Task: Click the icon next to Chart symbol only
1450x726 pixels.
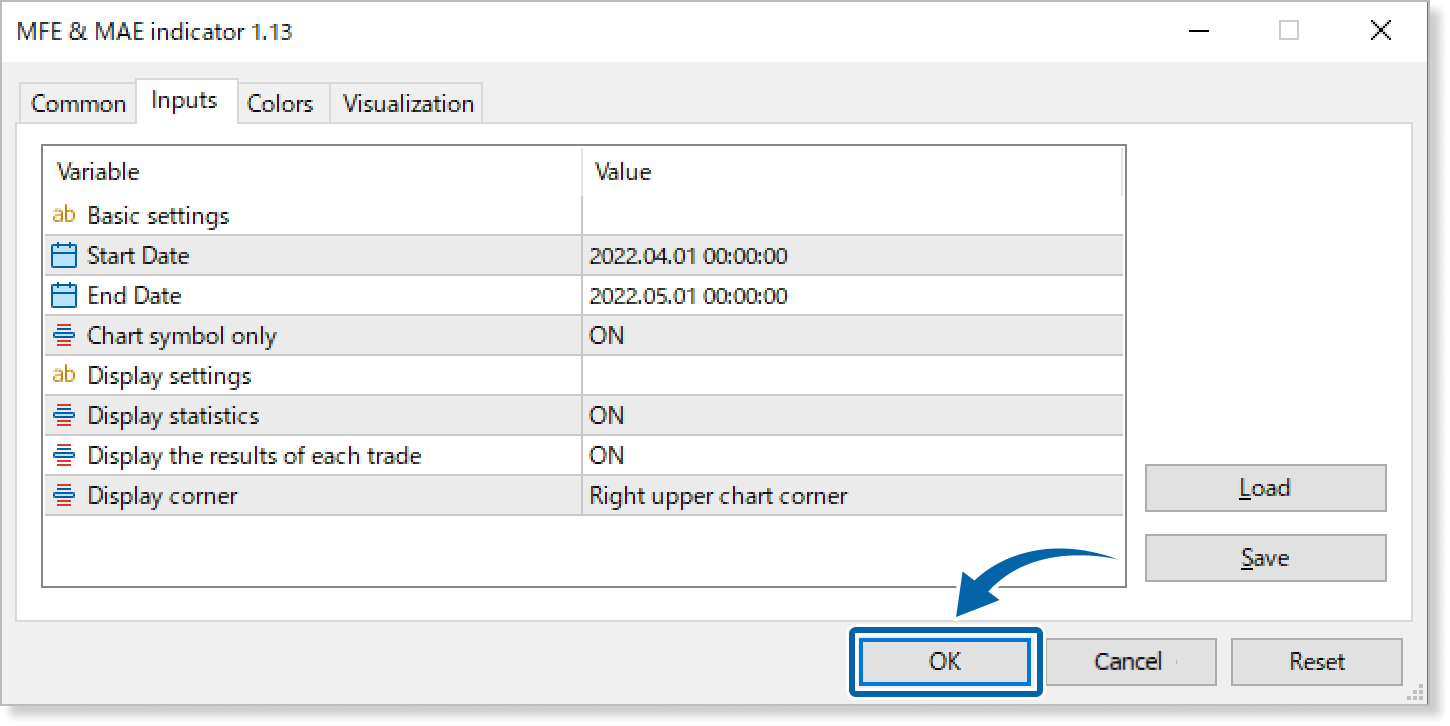Action: [x=64, y=336]
